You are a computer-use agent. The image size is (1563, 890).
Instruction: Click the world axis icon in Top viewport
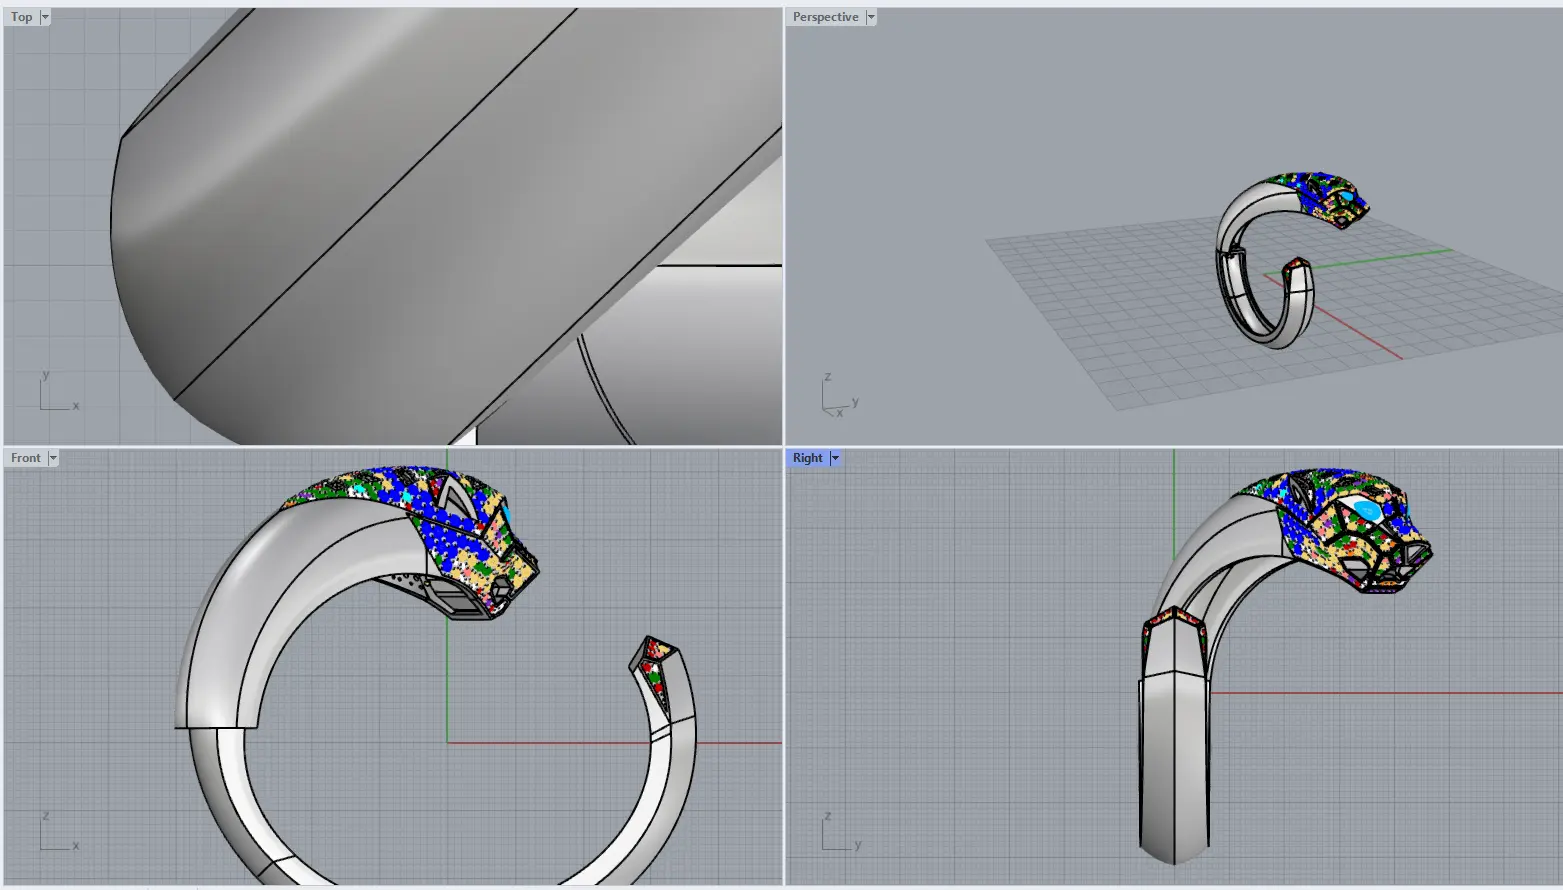(x=56, y=394)
